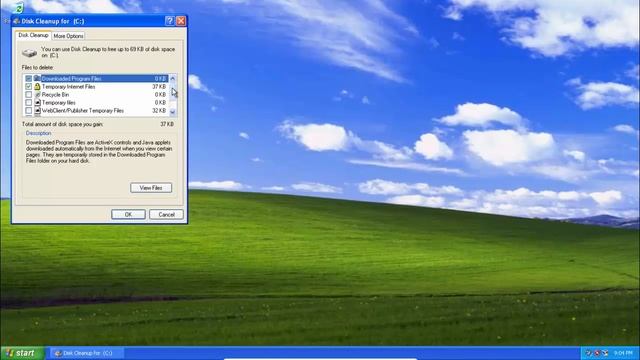The image size is (640, 360).
Task: Click Disk Cleanup taskbar button
Action: coord(86,353)
